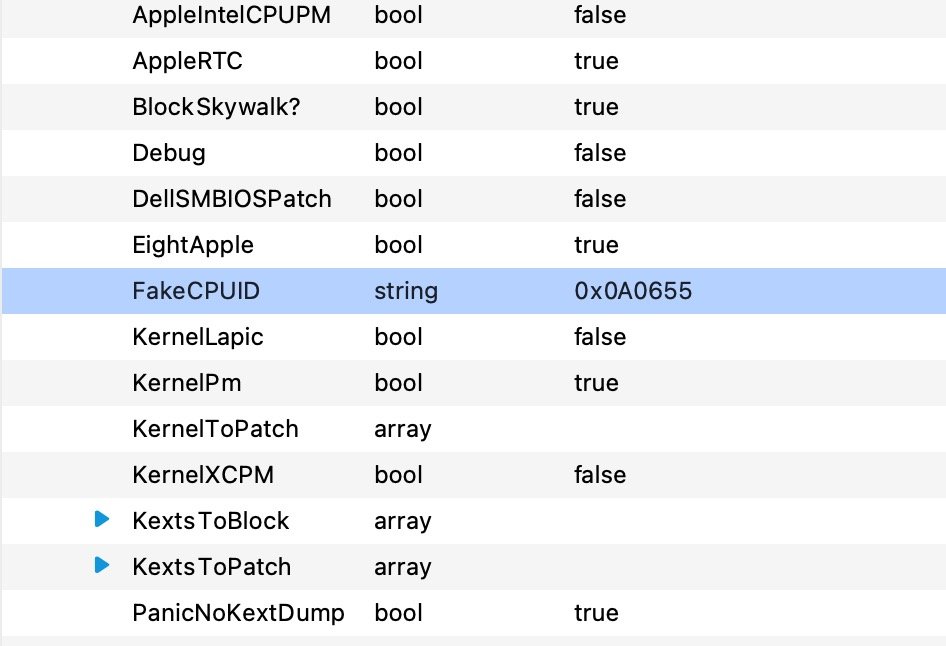Select the Debug key name
The image size is (946, 646).
point(169,153)
